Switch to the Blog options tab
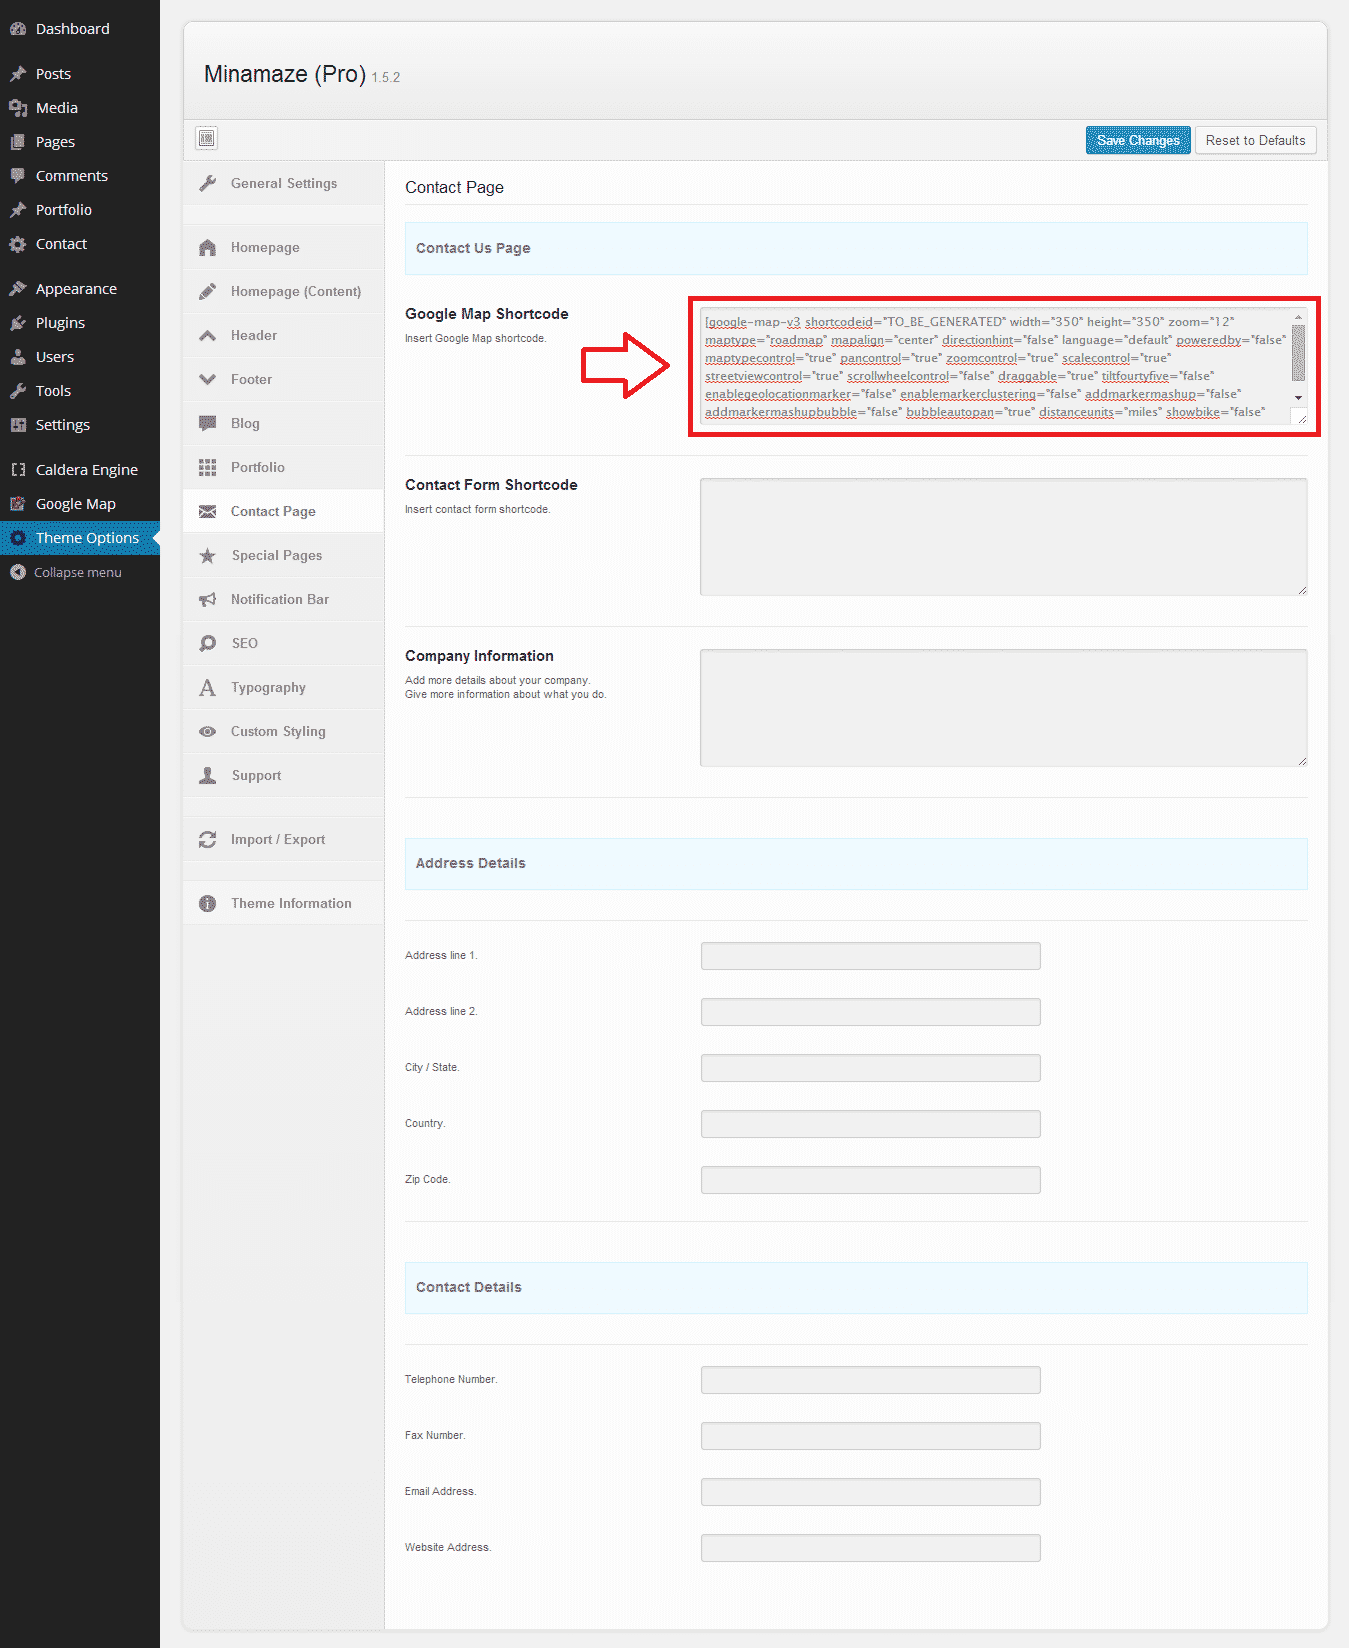The height and width of the screenshot is (1648, 1349). [x=245, y=424]
